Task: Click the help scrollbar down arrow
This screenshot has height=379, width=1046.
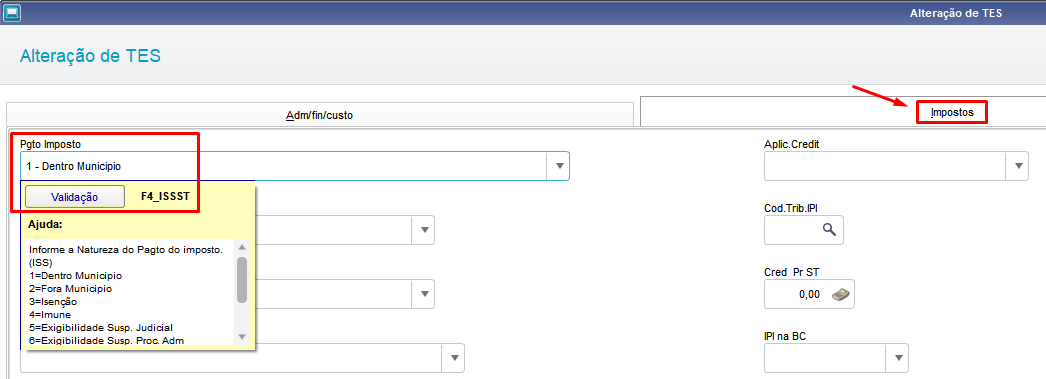Action: 241,336
